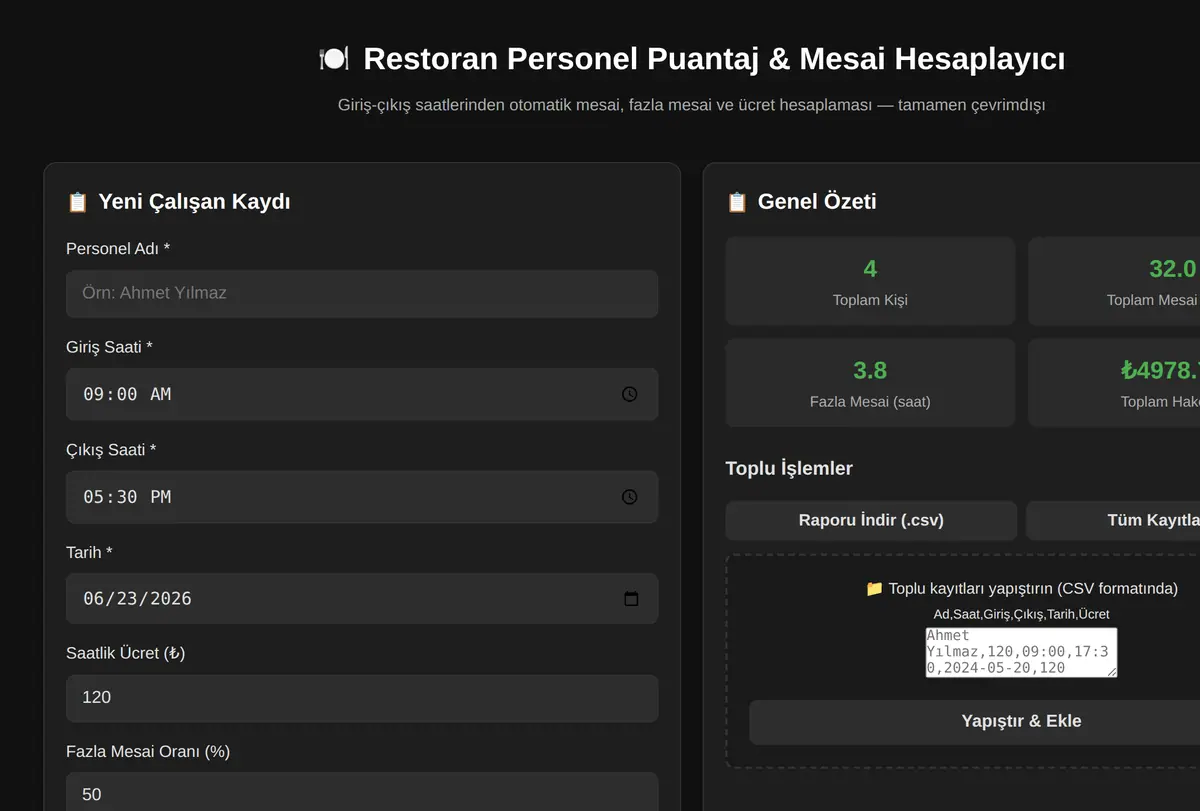
Task: Click the textarea resize grip
Action: click(x=1111, y=672)
